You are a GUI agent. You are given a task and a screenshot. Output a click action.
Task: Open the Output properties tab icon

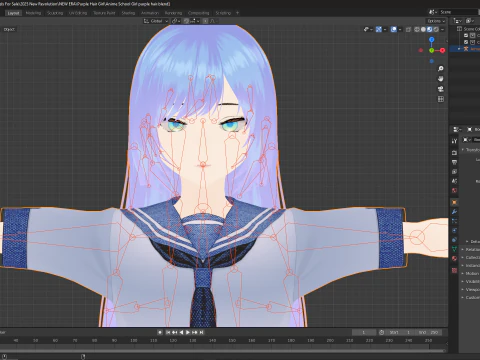[x=454, y=162]
